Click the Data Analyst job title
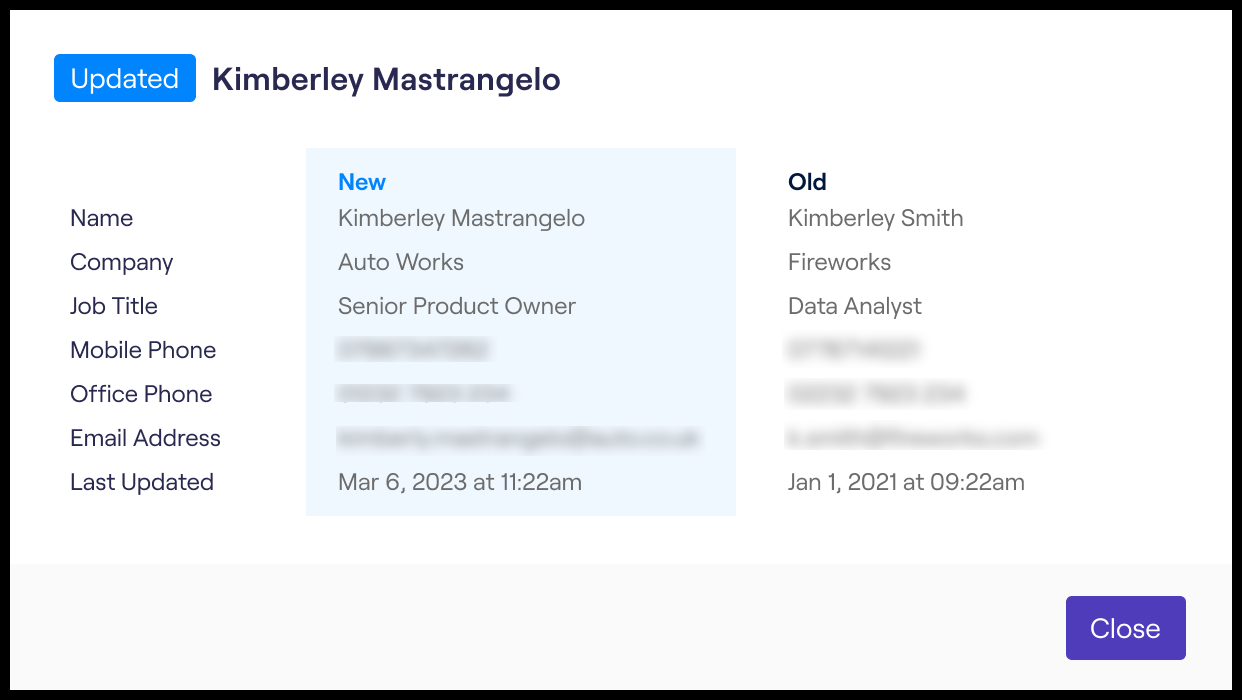Screen dimensions: 1242x700 [855, 306]
